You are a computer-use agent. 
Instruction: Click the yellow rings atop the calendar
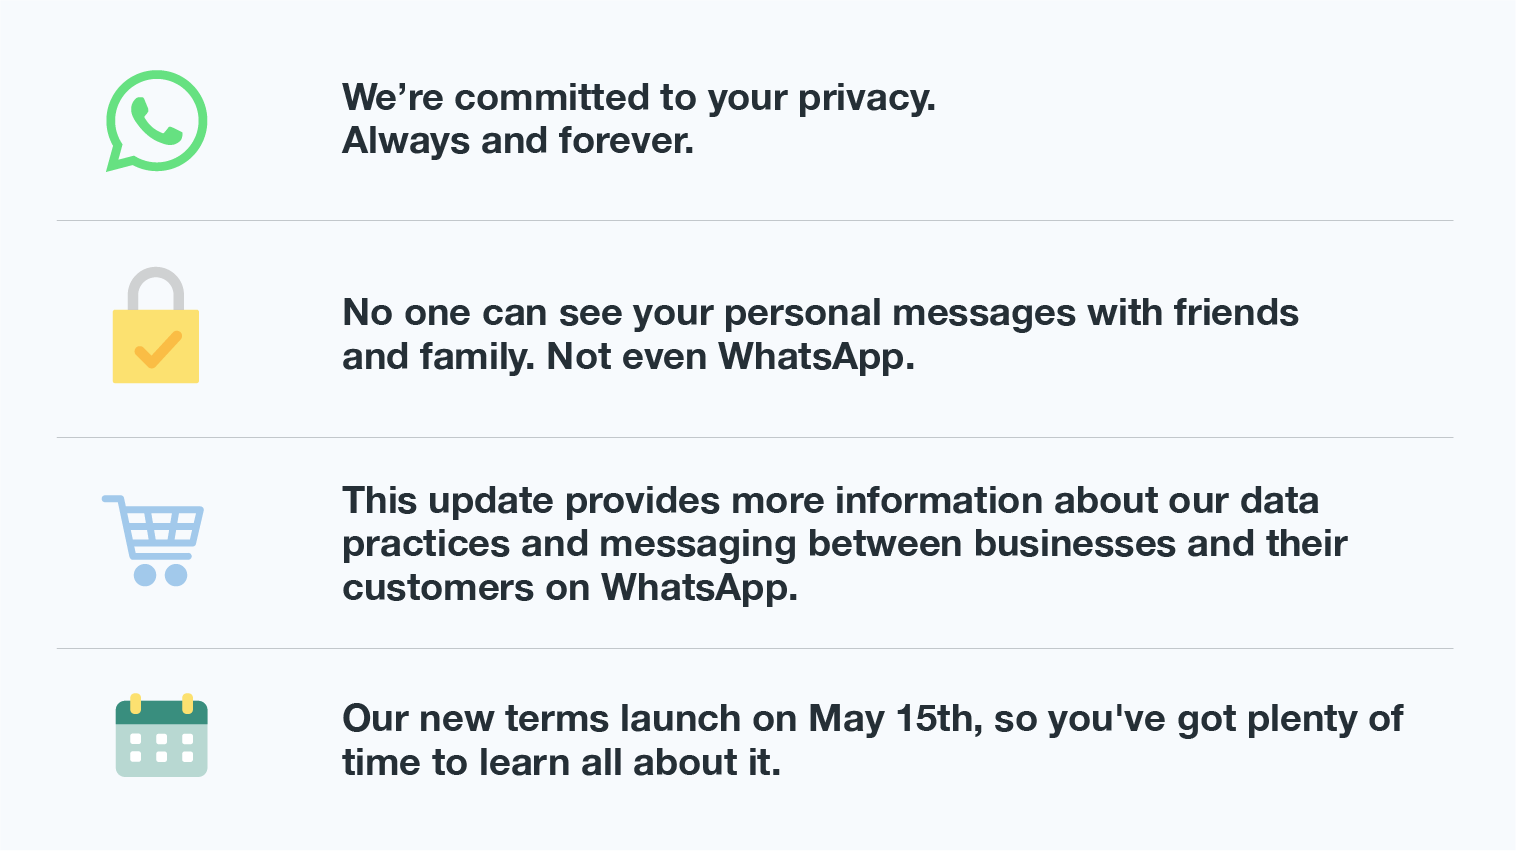161,703
